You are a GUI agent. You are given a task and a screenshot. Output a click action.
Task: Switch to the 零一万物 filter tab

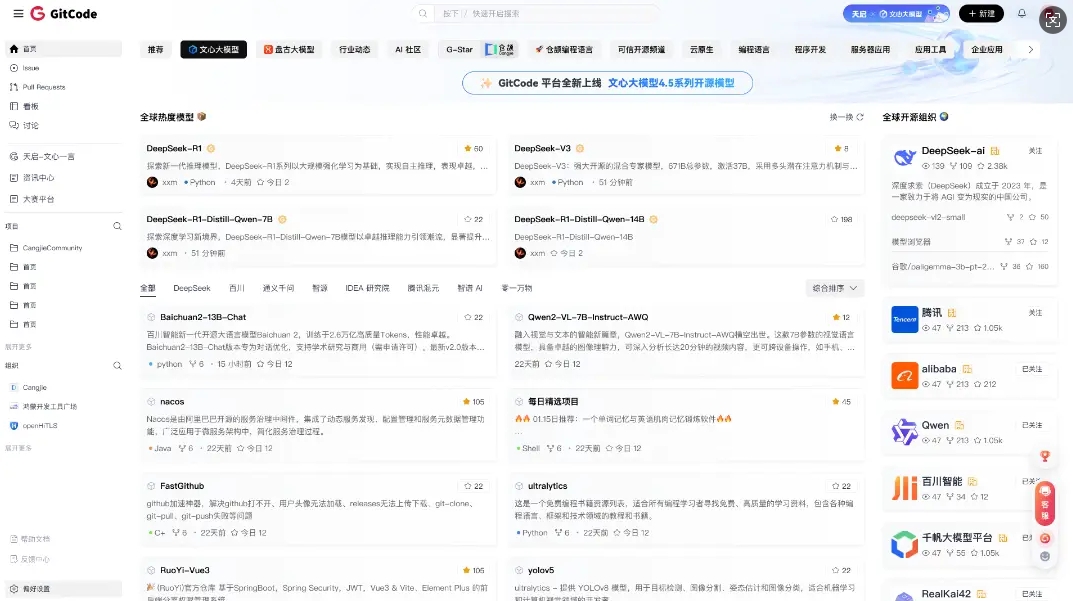click(517, 288)
